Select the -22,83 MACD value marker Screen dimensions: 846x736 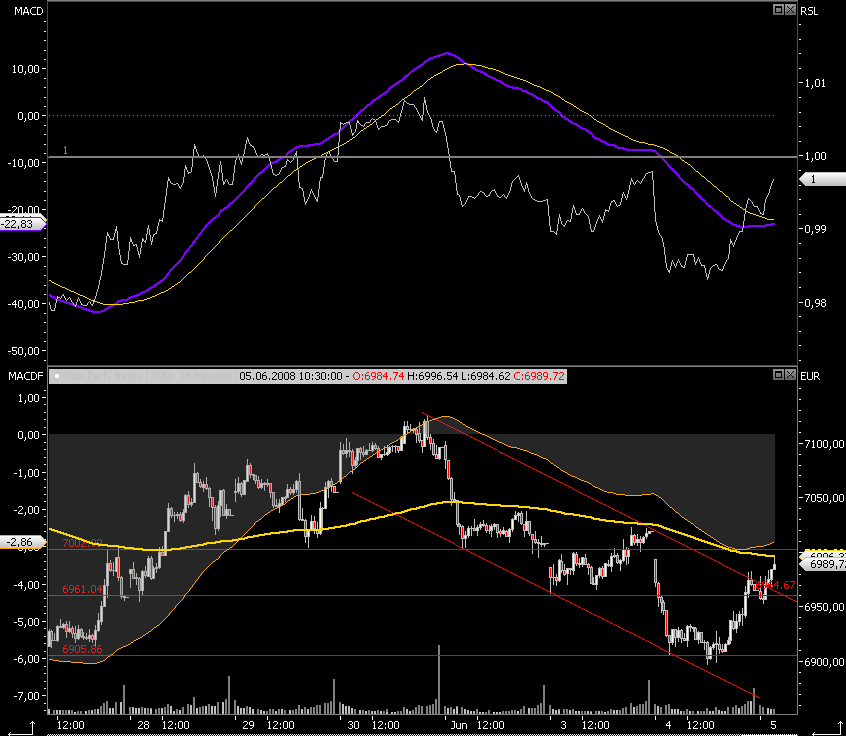(x=23, y=224)
